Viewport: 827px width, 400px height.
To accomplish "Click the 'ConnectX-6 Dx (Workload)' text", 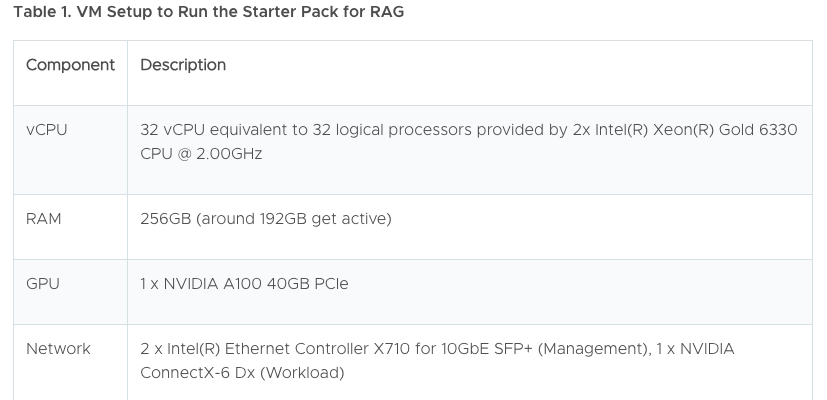I will [x=242, y=373].
